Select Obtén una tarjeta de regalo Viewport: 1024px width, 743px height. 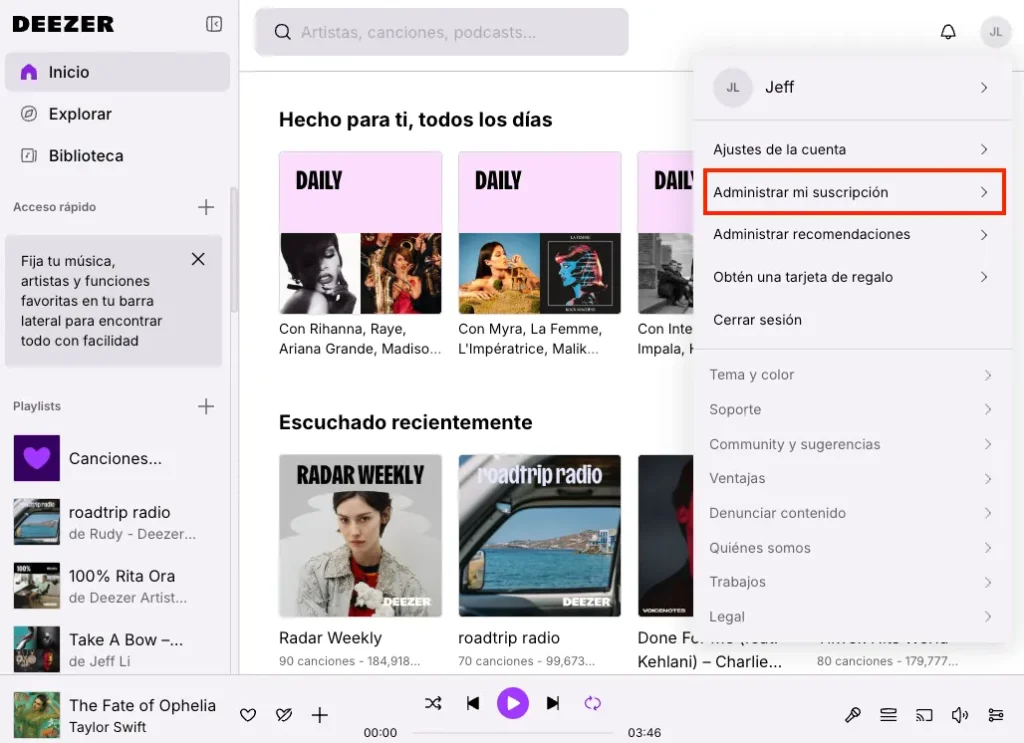click(852, 277)
